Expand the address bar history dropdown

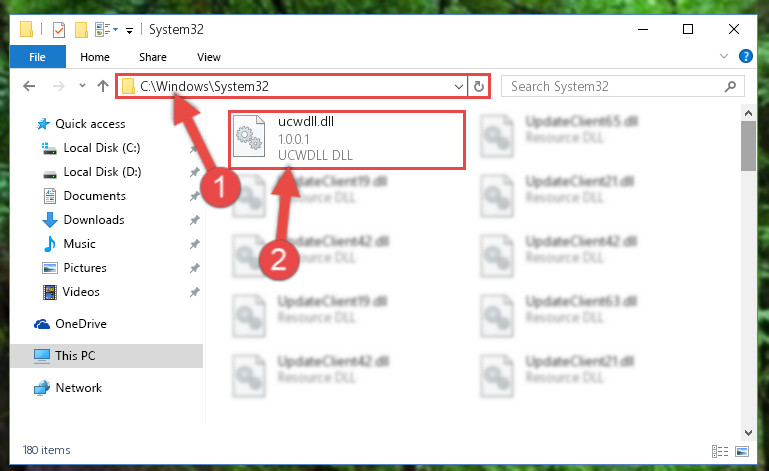(x=459, y=87)
